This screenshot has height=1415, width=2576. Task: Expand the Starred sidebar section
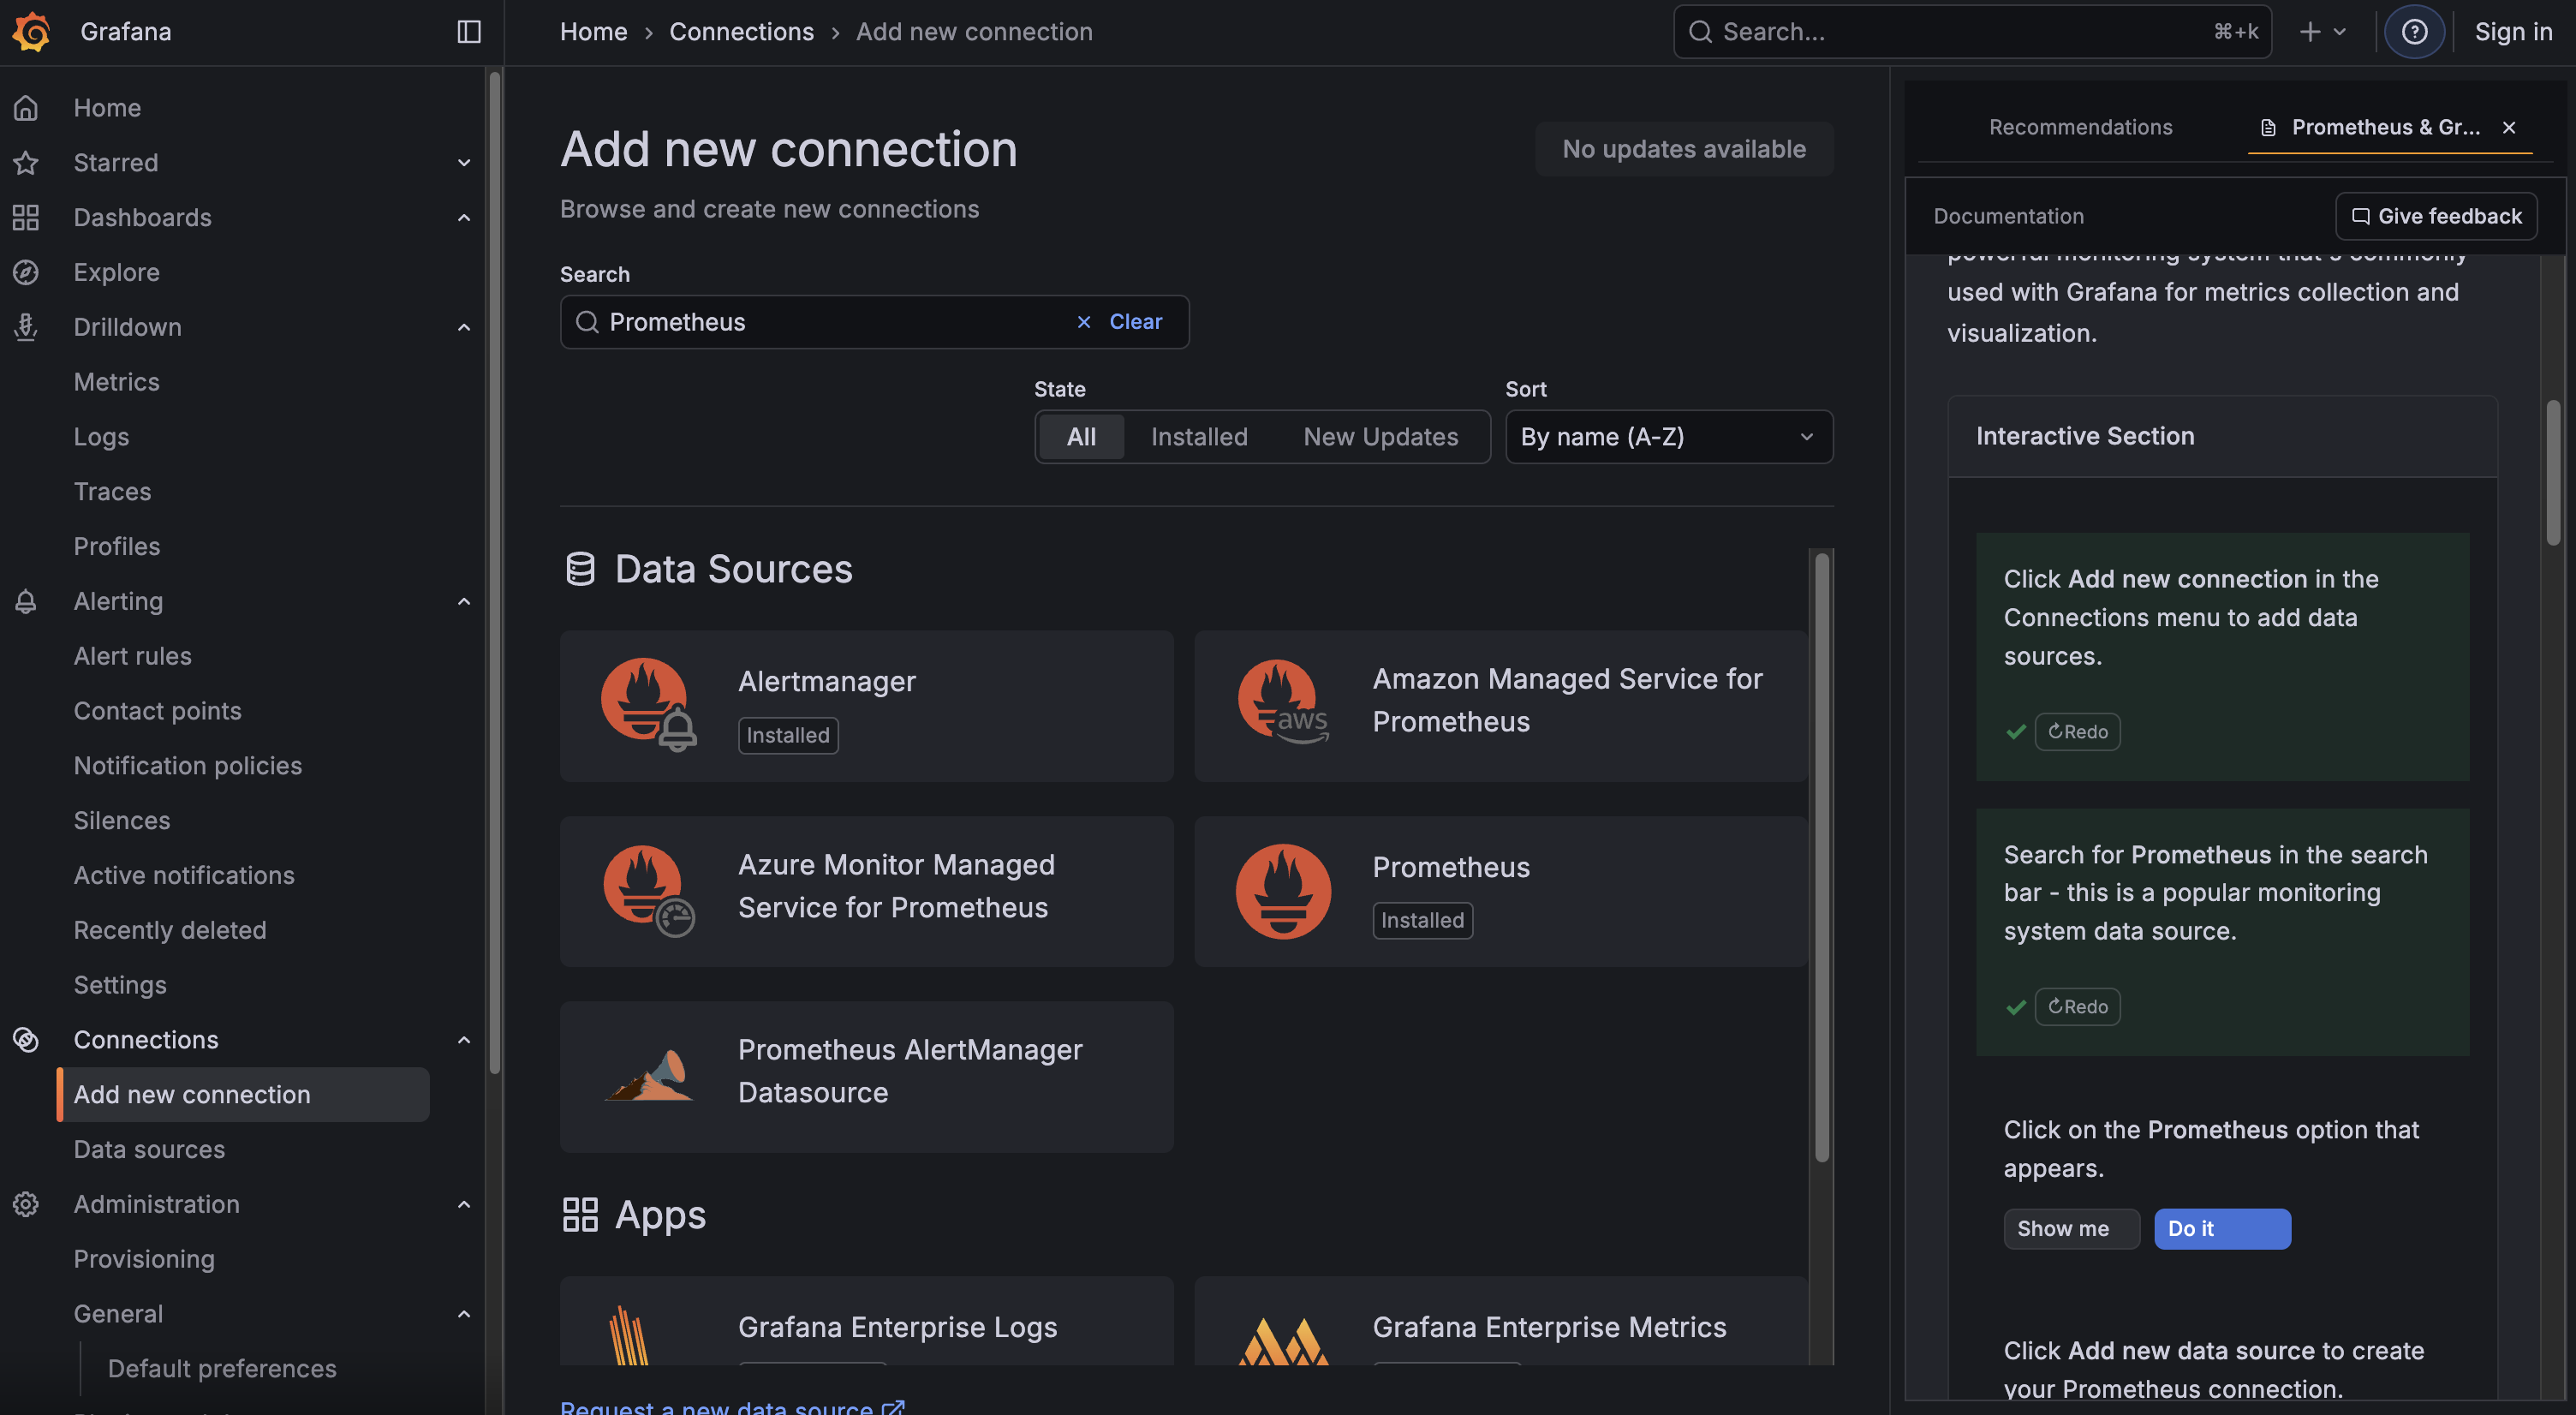click(463, 162)
